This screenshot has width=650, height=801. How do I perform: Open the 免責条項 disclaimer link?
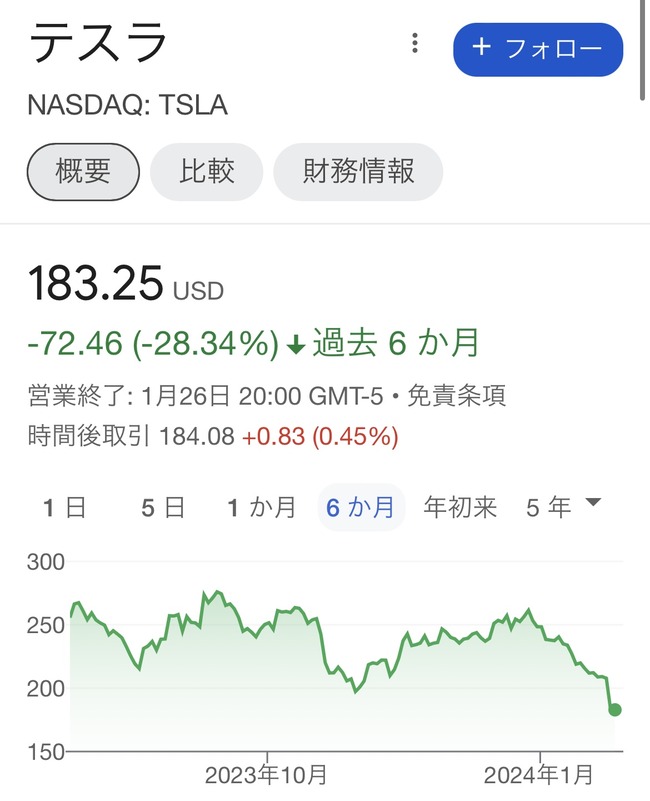[456, 396]
